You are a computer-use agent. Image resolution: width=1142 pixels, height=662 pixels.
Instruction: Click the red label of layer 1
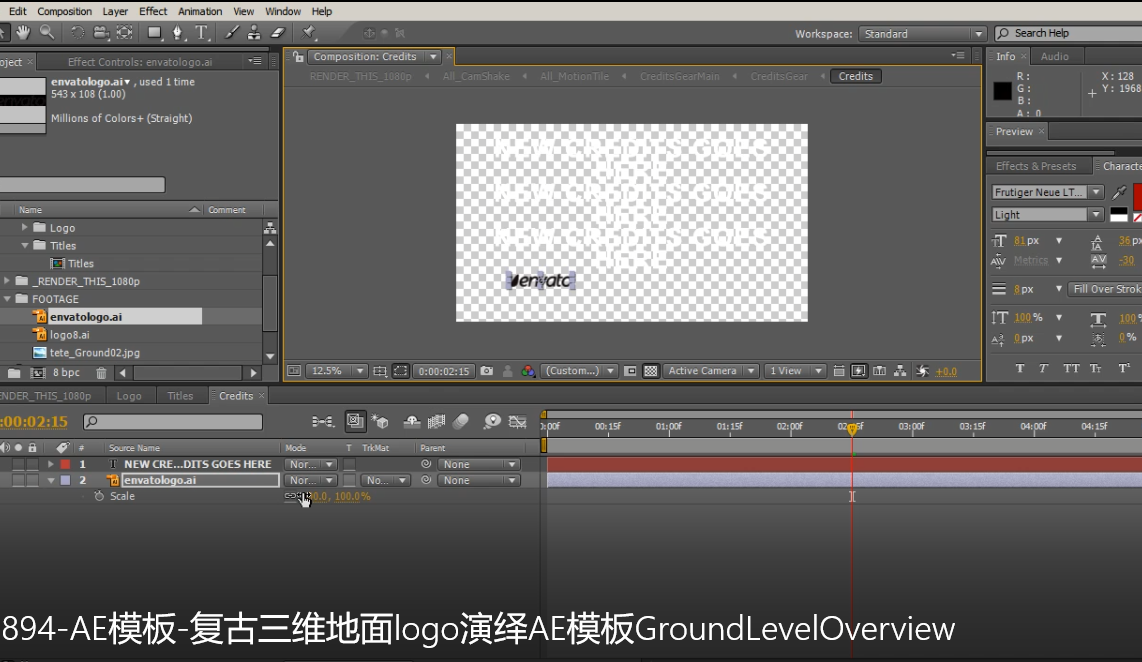click(66, 465)
